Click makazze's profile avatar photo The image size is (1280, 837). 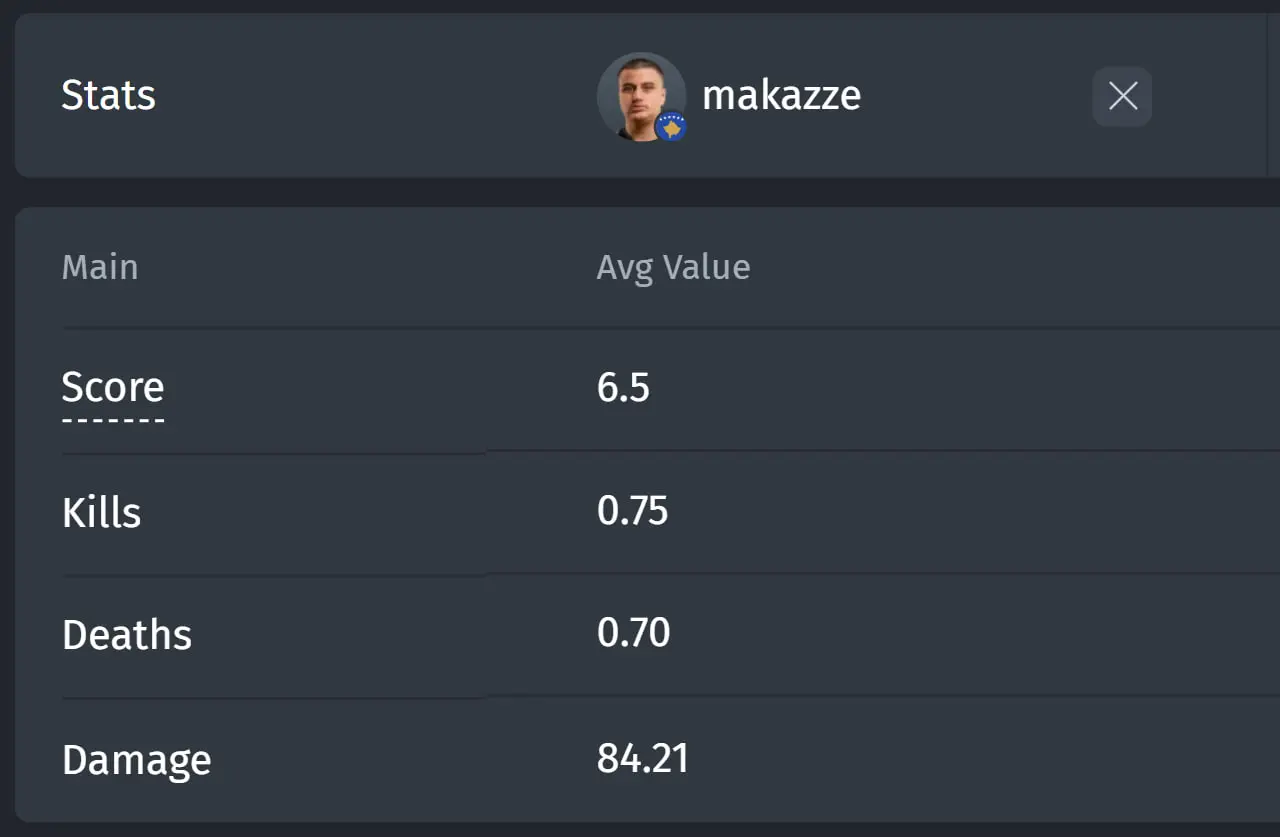point(641,96)
